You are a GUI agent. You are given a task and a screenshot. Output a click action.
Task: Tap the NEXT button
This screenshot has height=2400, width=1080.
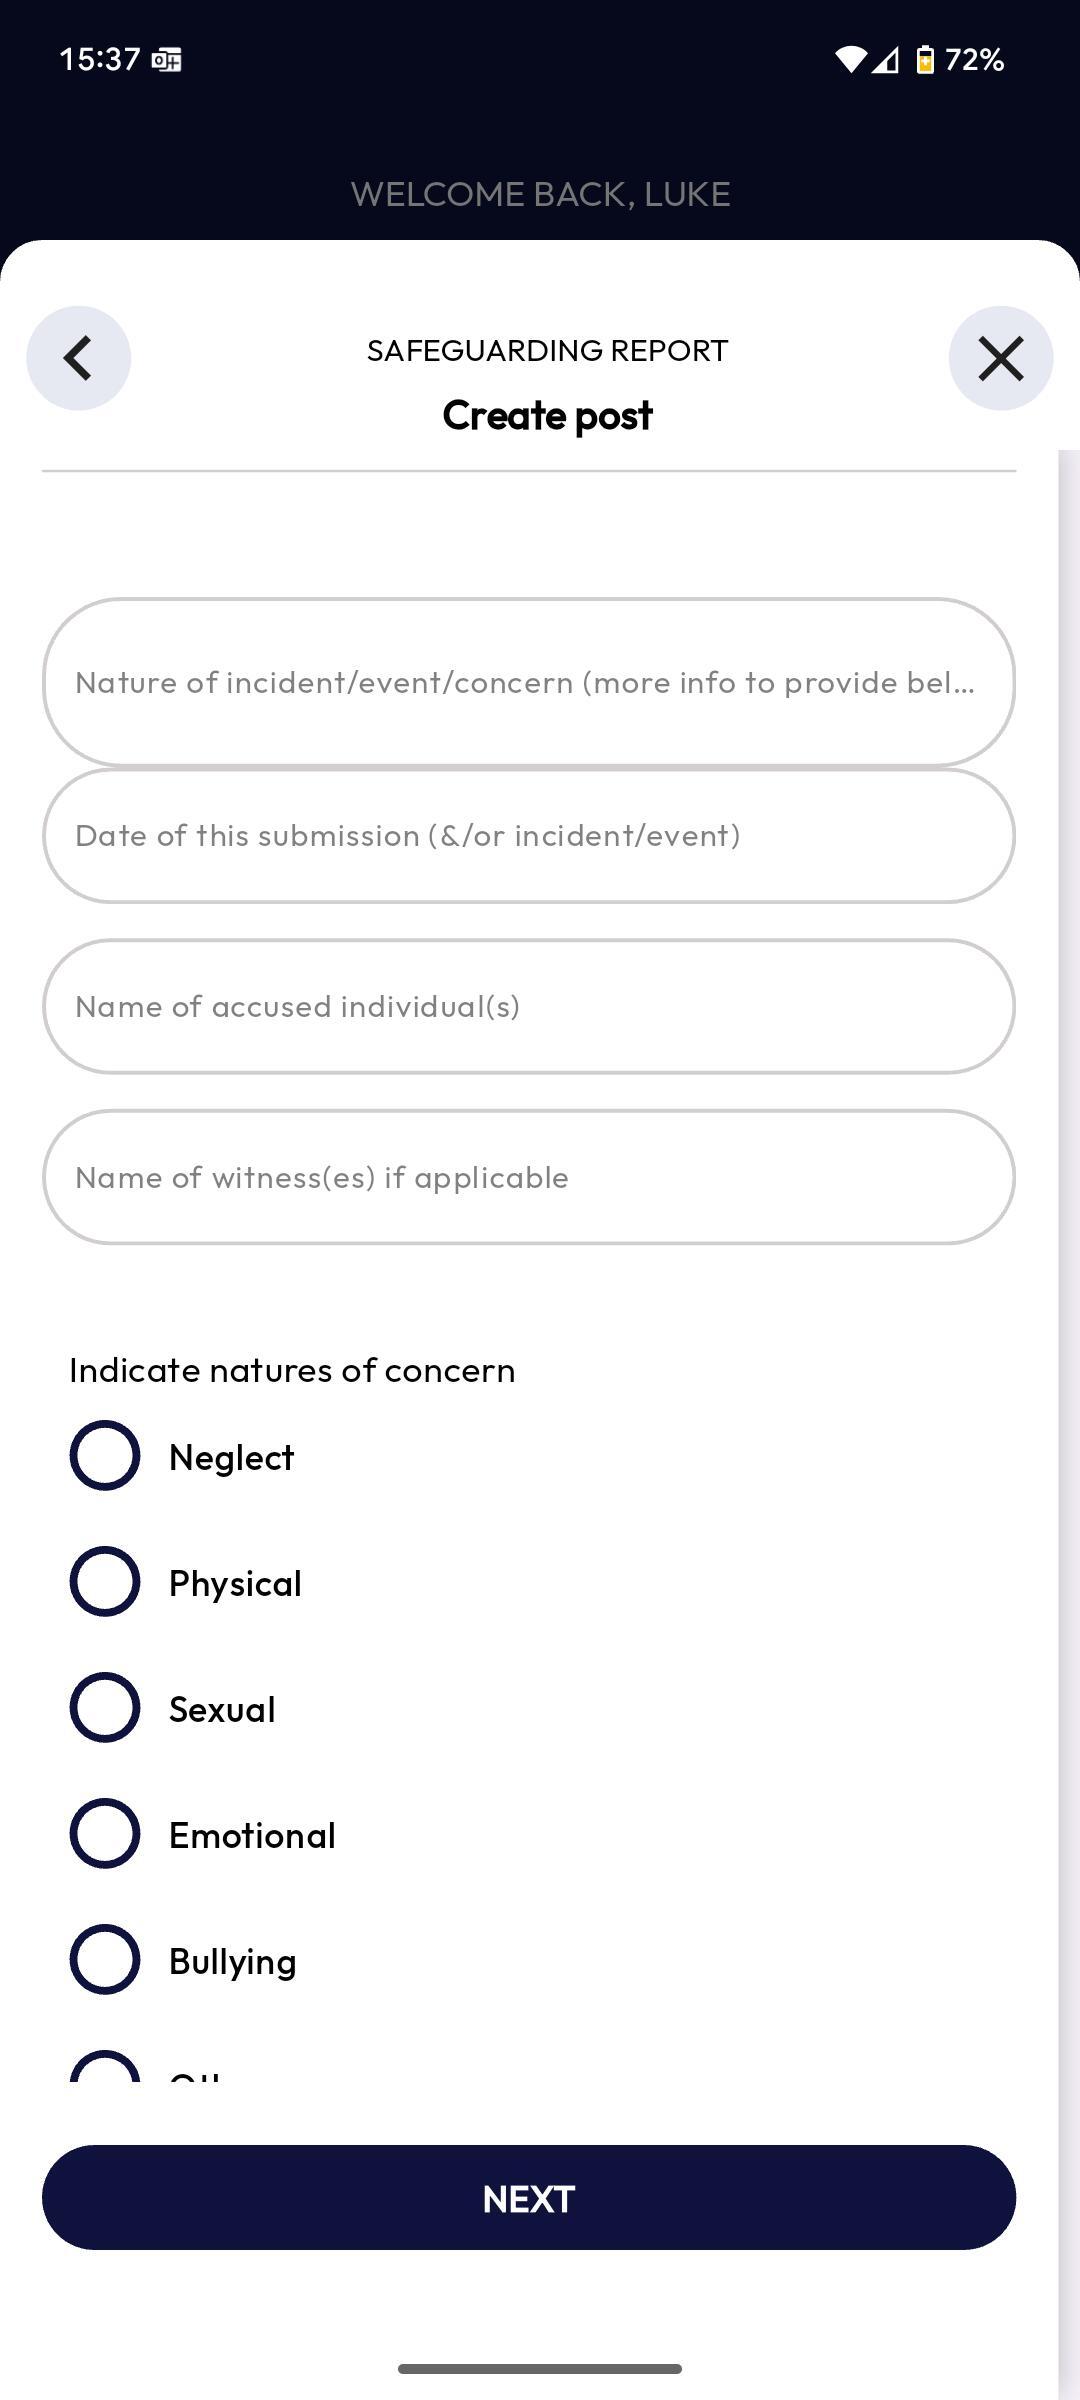pos(529,2197)
